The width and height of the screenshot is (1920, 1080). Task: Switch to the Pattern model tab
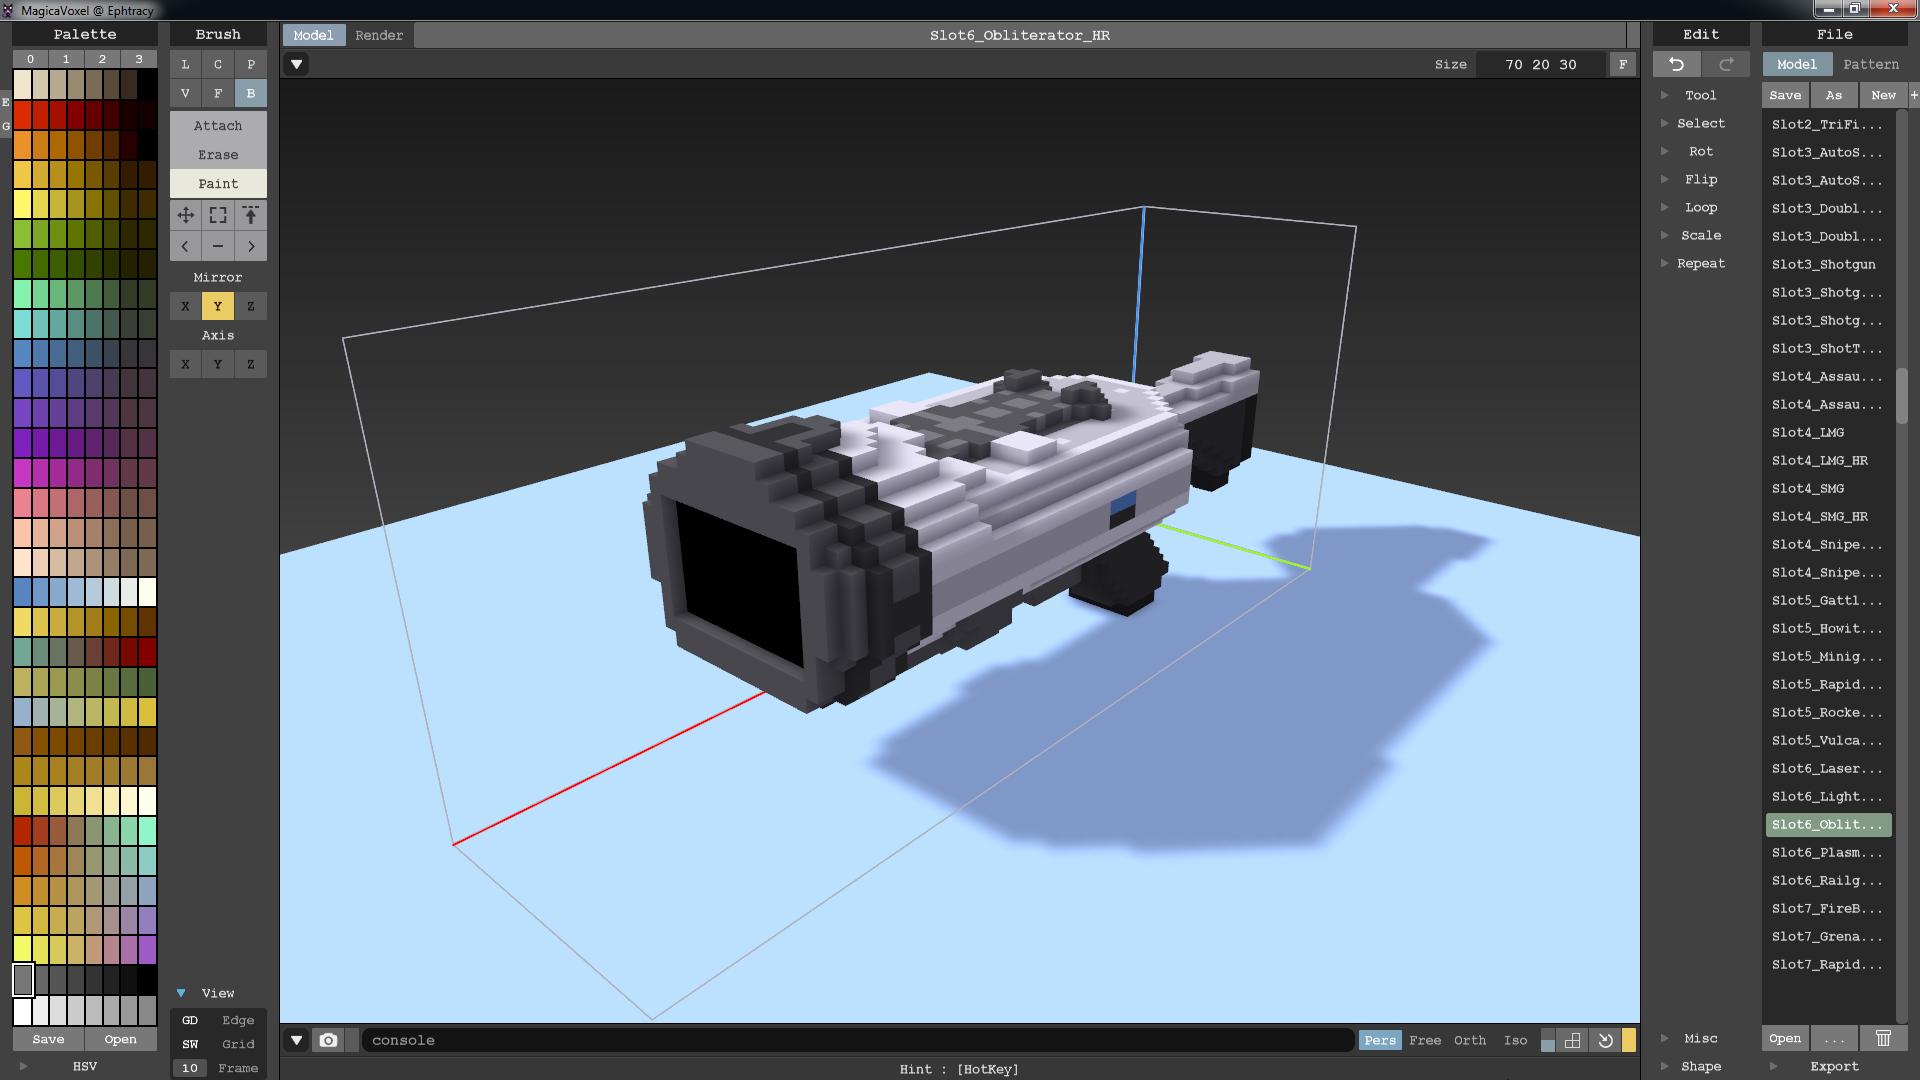[1870, 63]
